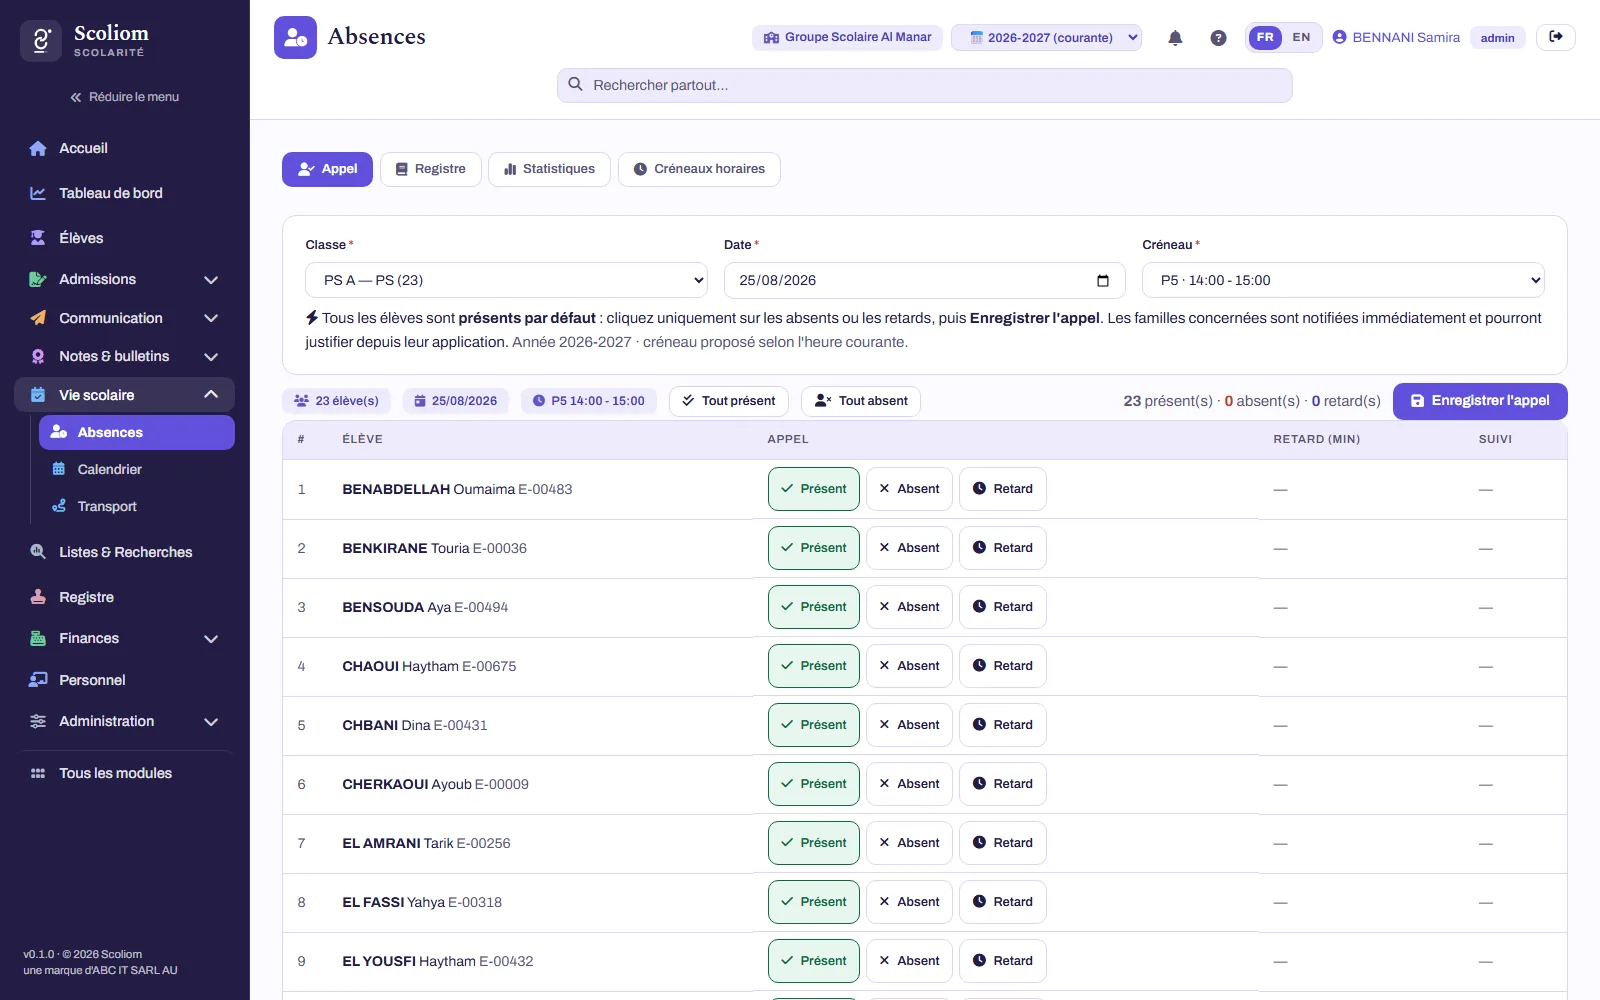Click the Élèves sidebar icon
Viewport: 1600px width, 1000px height.
pos(38,238)
